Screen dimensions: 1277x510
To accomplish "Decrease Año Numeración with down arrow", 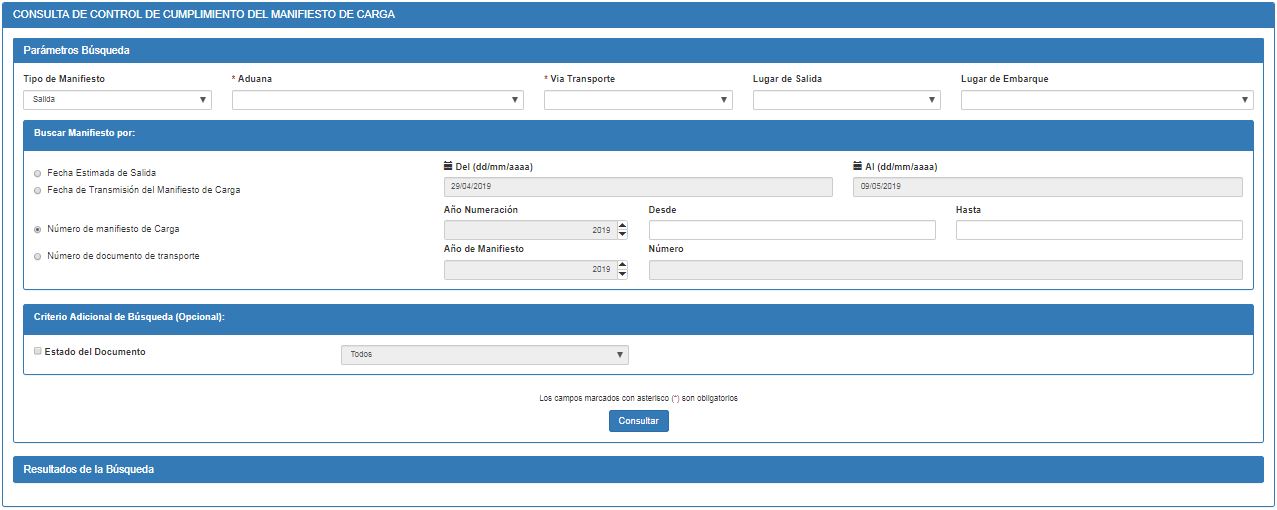I will tap(622, 235).
